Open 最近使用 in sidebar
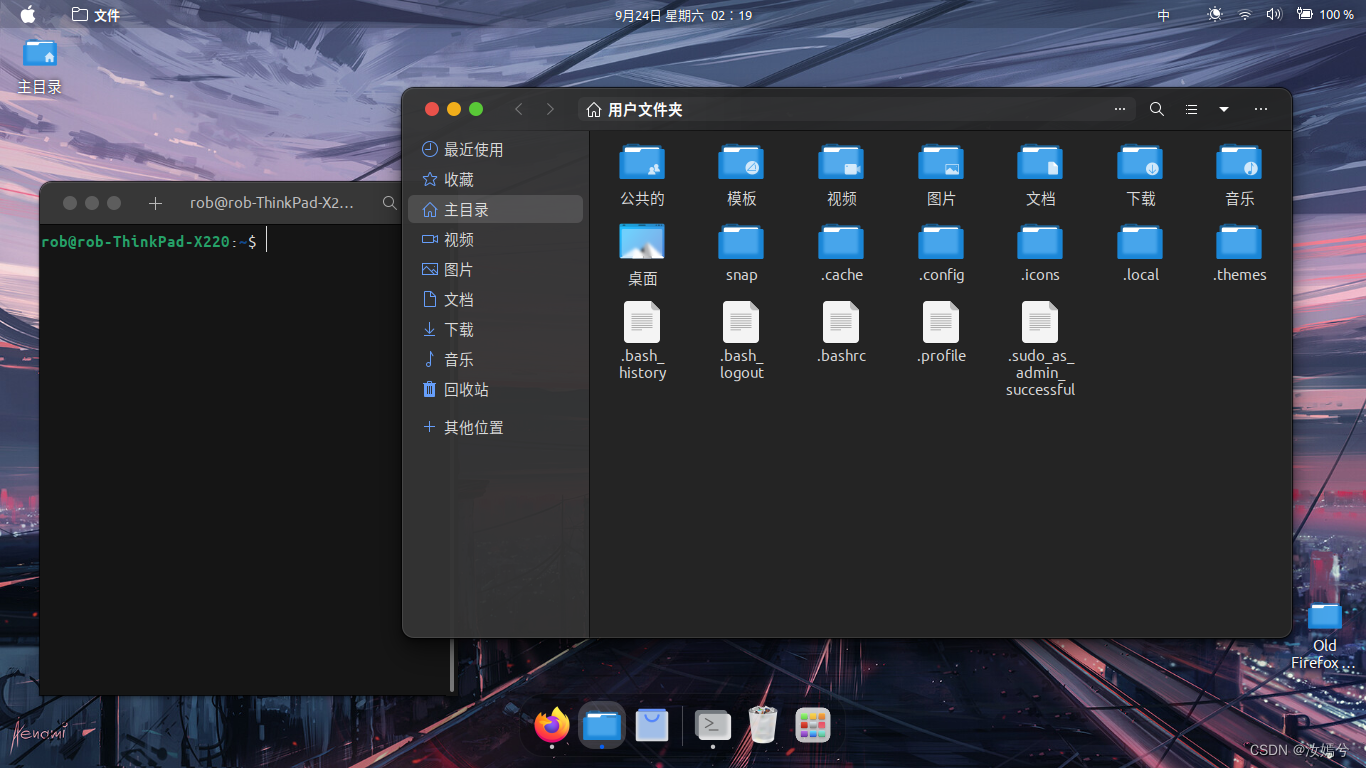The height and width of the screenshot is (768, 1366). (x=495, y=149)
